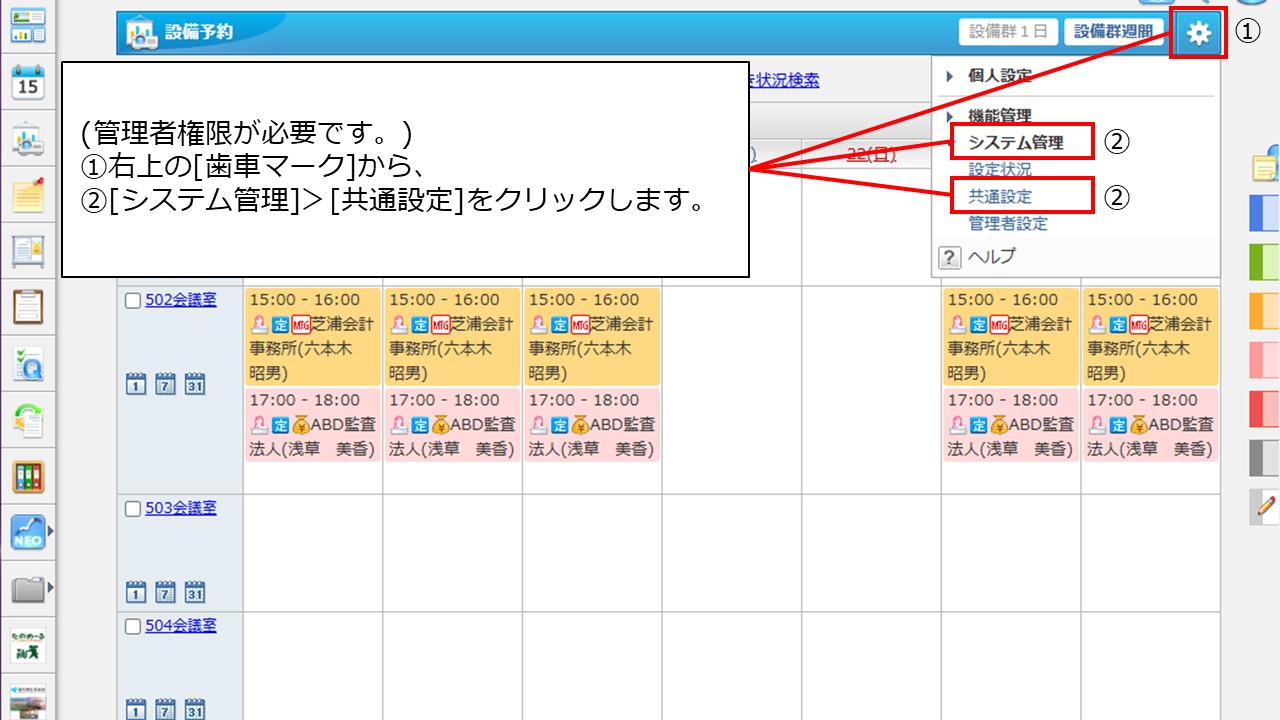Click the 1-day view icon for 503会議室
1280x720 pixels.
tap(136, 591)
